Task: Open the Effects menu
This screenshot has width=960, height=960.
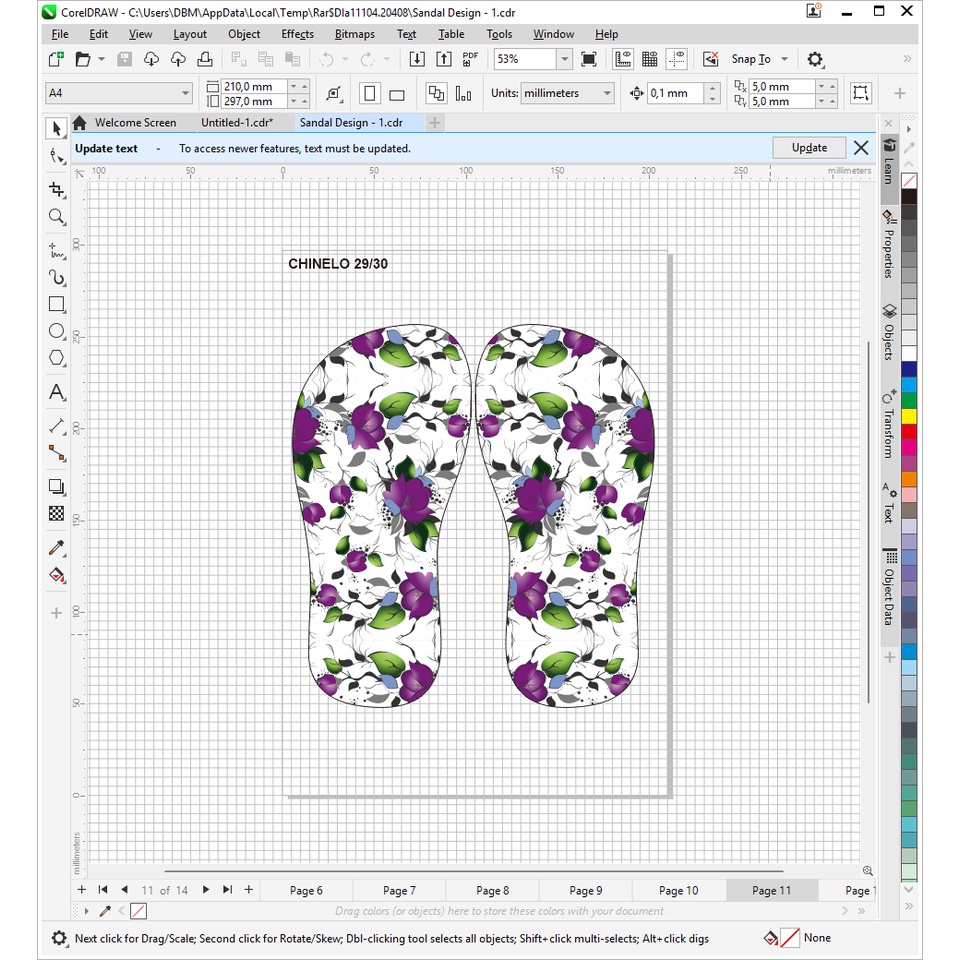Action: [297, 34]
